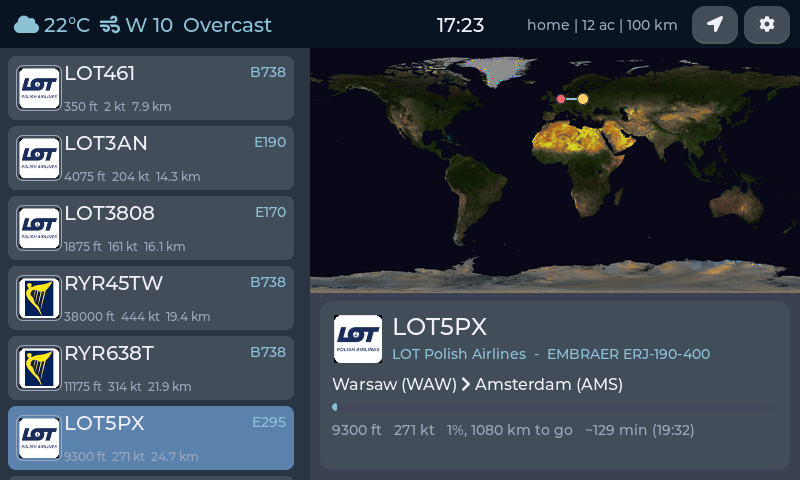Image resolution: width=800 pixels, height=480 pixels.
Task: Click the '~129 min (19:32)' arrival estimate
Action: tap(640, 430)
